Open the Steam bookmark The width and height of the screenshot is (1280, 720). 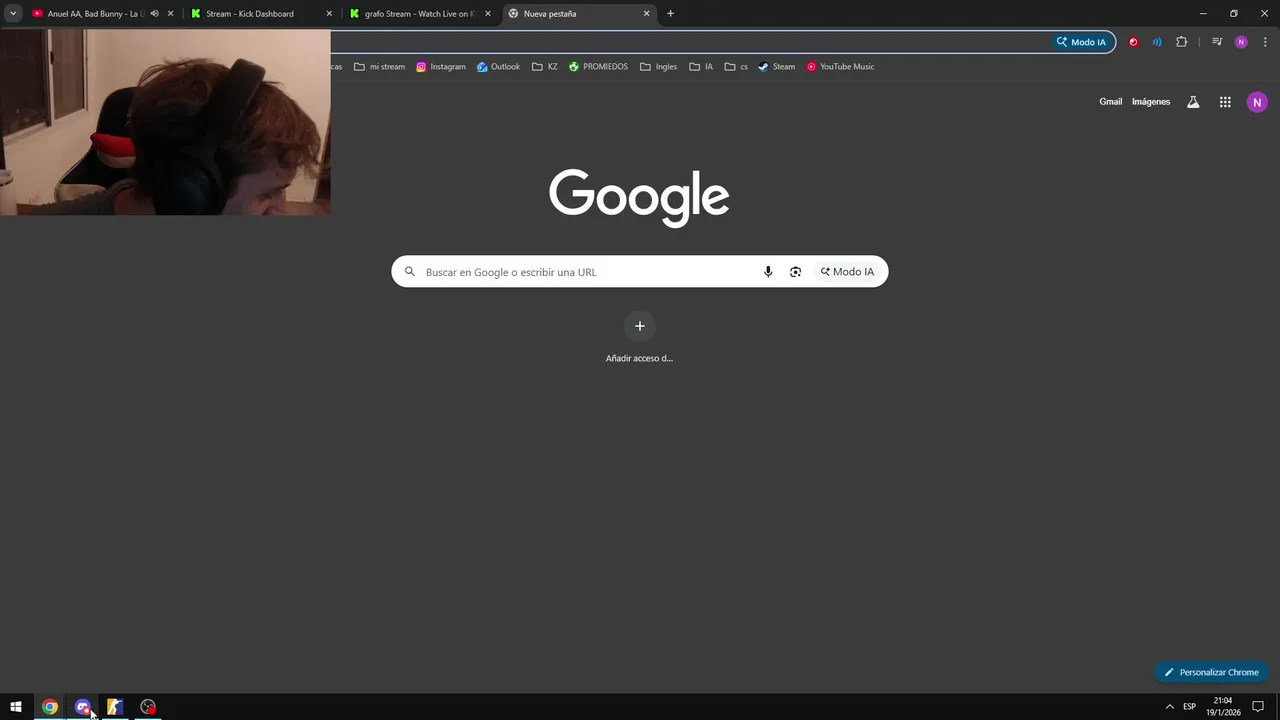point(777,67)
